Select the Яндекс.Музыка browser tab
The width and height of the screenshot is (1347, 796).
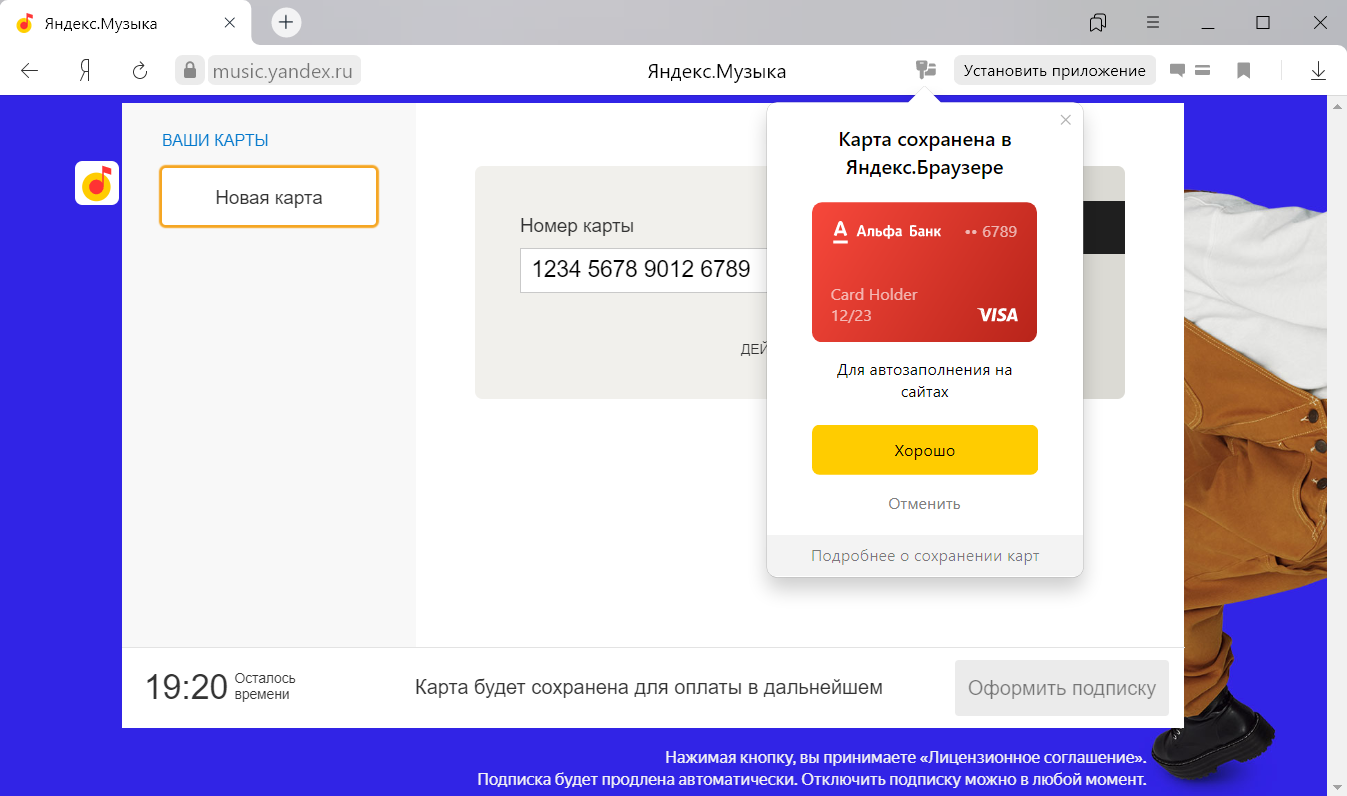pos(126,23)
